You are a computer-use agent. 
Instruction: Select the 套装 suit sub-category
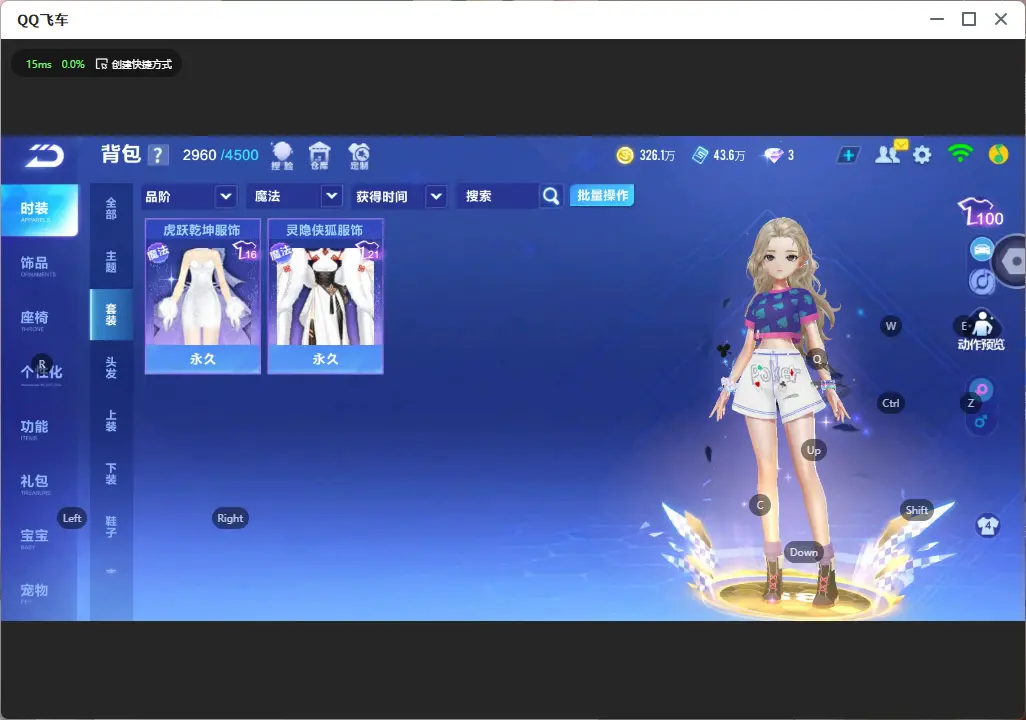[111, 315]
